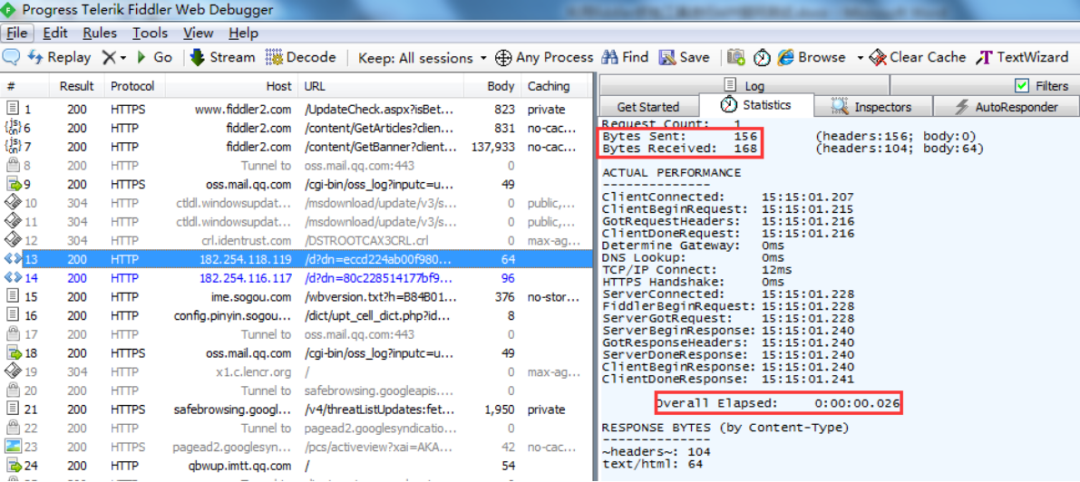Sort sessions by Host column header
The height and width of the screenshot is (482, 1080).
coord(231,86)
